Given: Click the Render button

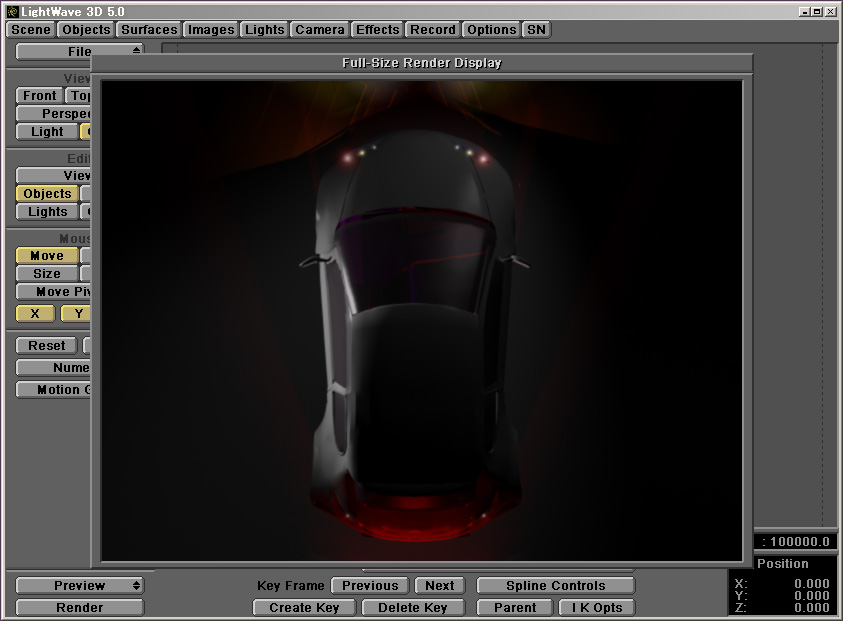Looking at the screenshot, I should (80, 608).
